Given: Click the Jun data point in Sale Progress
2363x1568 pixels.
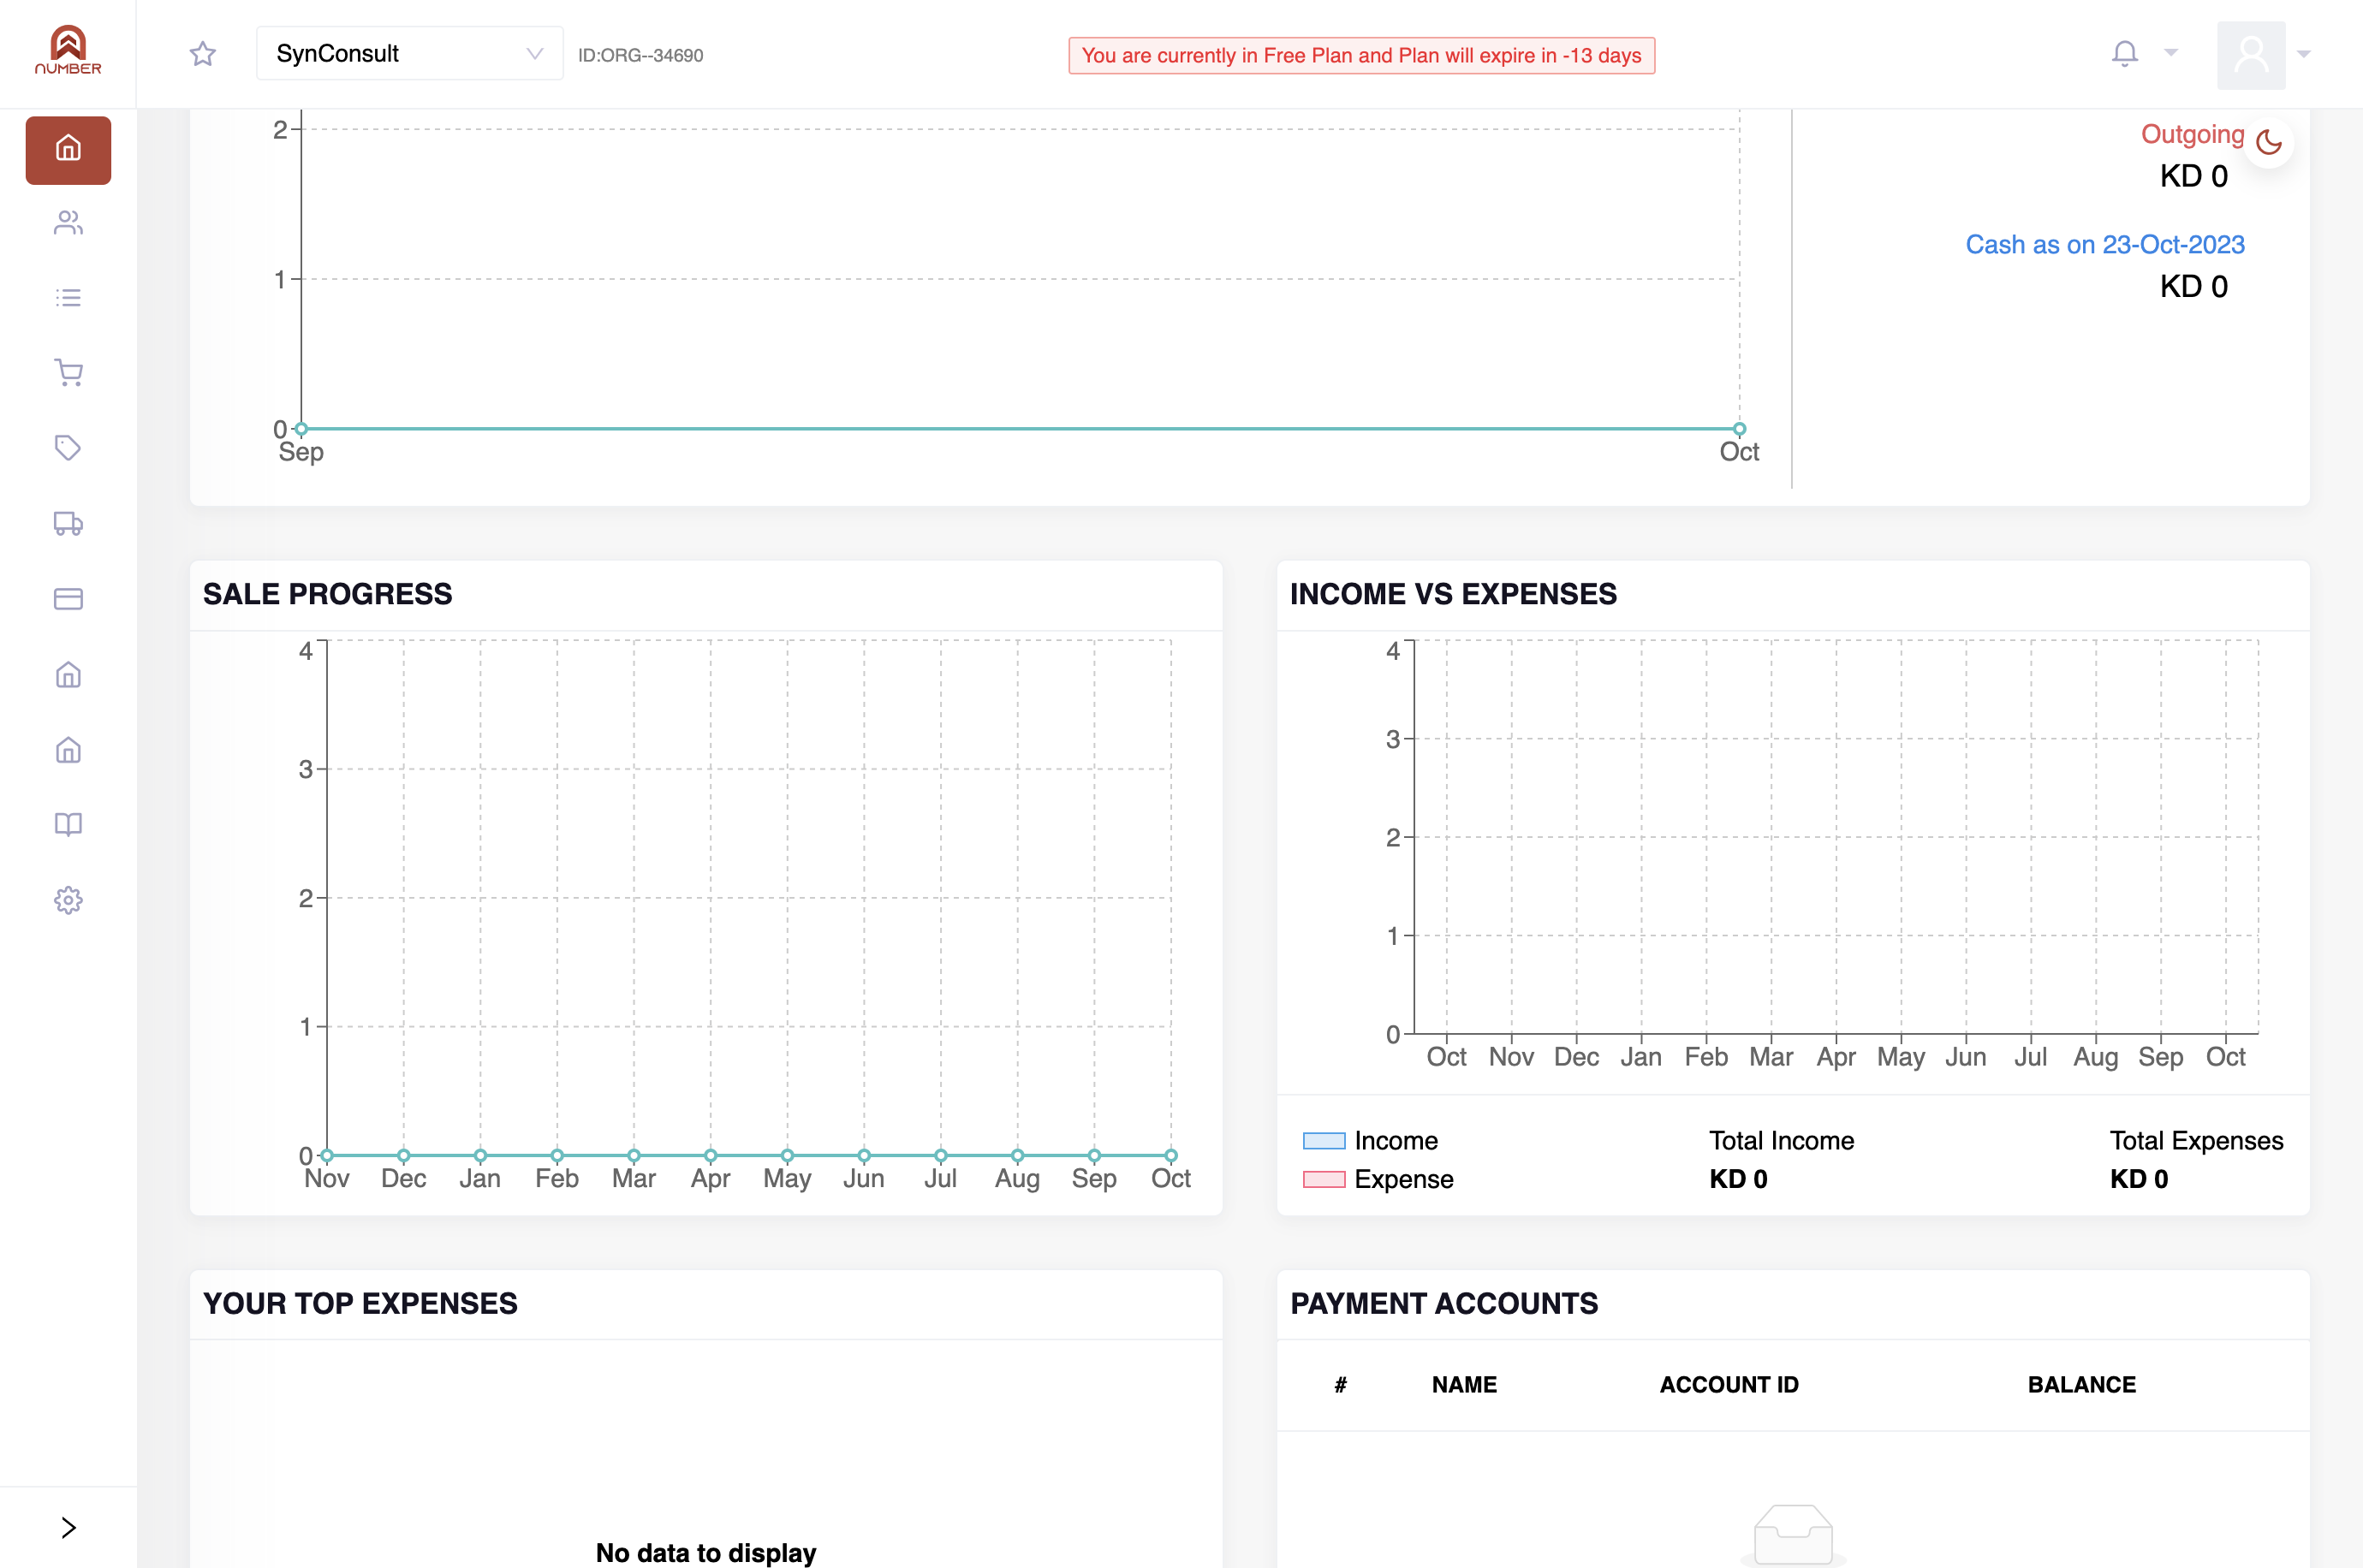Looking at the screenshot, I should point(864,1156).
